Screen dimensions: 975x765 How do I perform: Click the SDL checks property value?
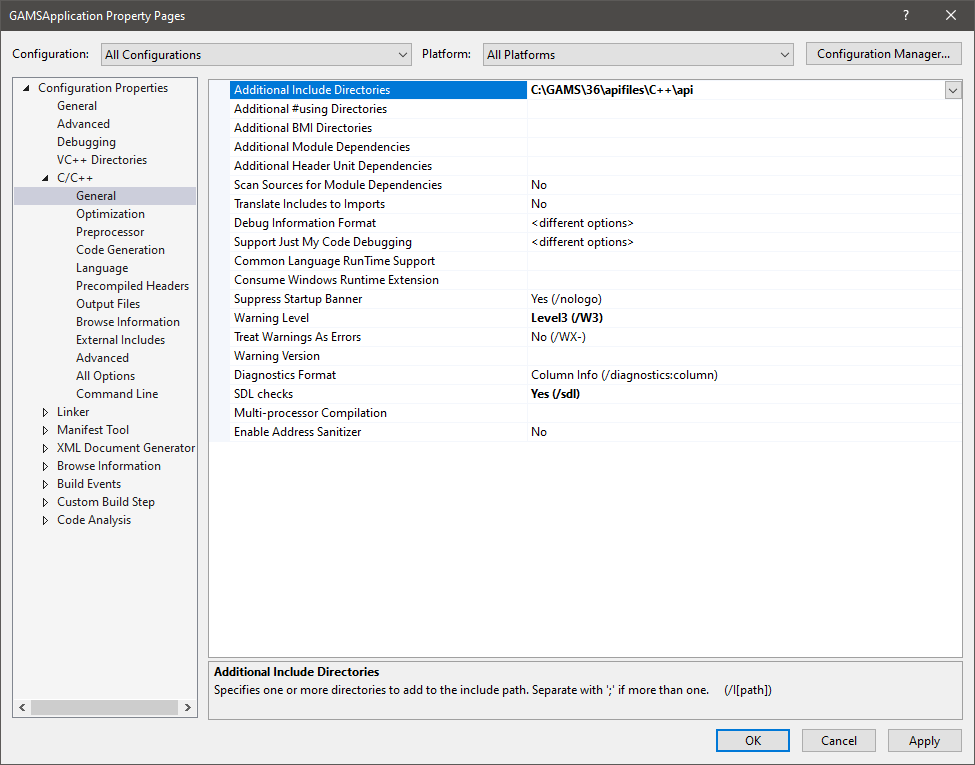555,394
